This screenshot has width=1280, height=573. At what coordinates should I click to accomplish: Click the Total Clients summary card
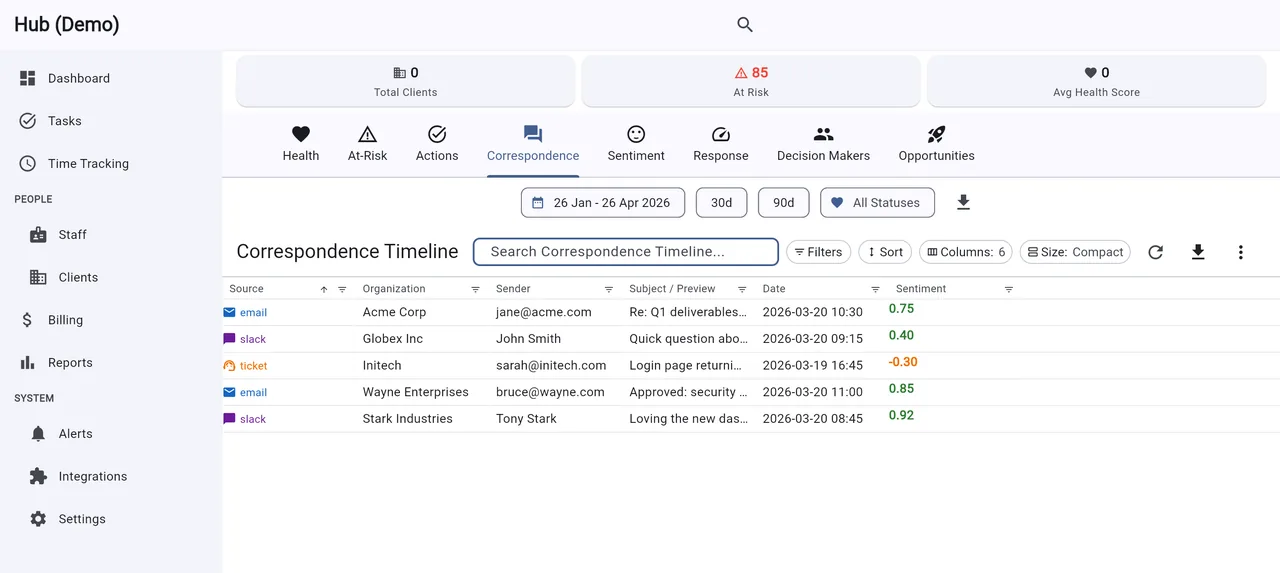(406, 81)
